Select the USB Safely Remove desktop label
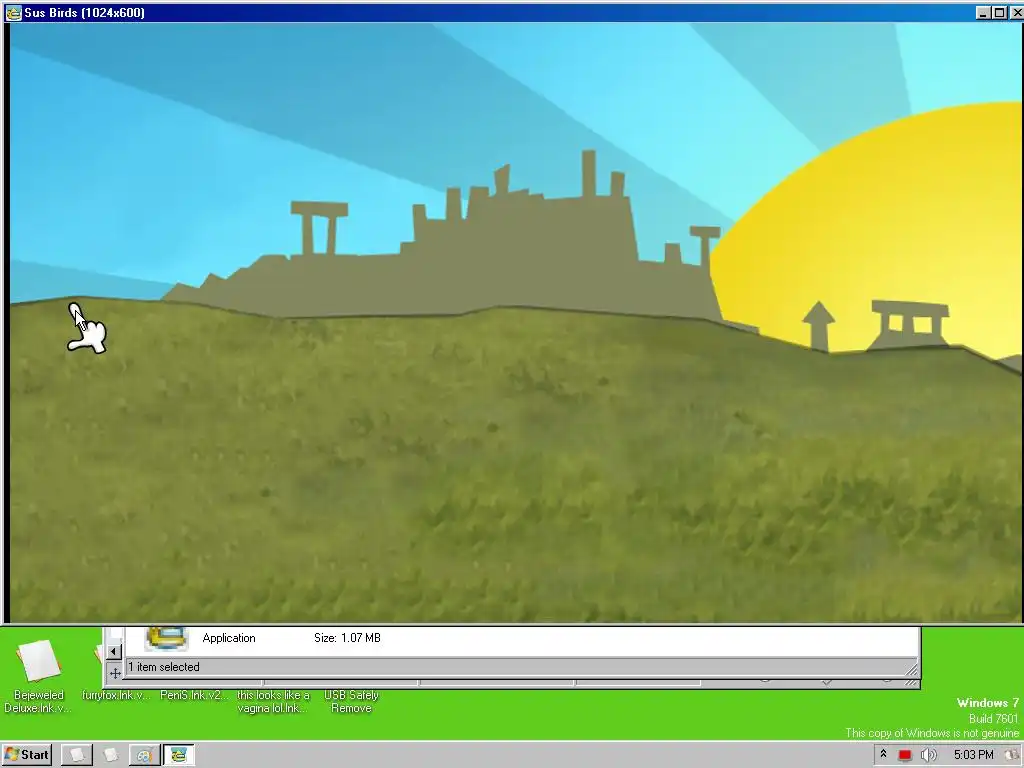The image size is (1024, 768). tap(351, 701)
